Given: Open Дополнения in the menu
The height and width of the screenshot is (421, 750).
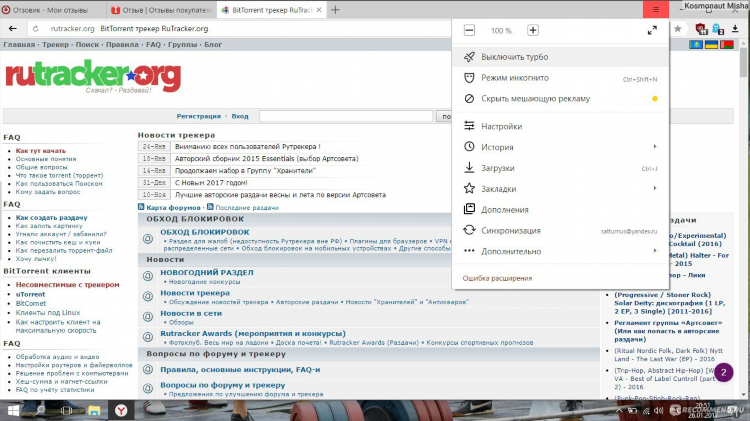Looking at the screenshot, I should (x=560, y=210).
